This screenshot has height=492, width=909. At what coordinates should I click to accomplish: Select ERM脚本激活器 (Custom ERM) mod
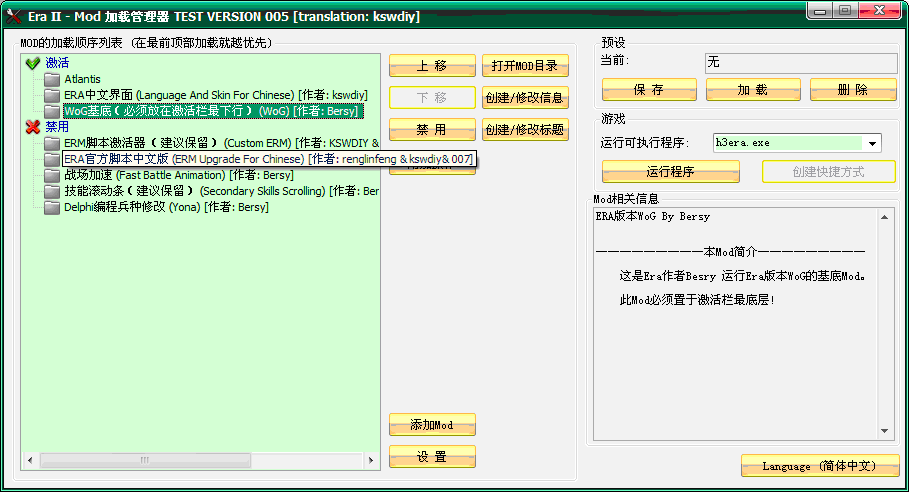(x=221, y=143)
